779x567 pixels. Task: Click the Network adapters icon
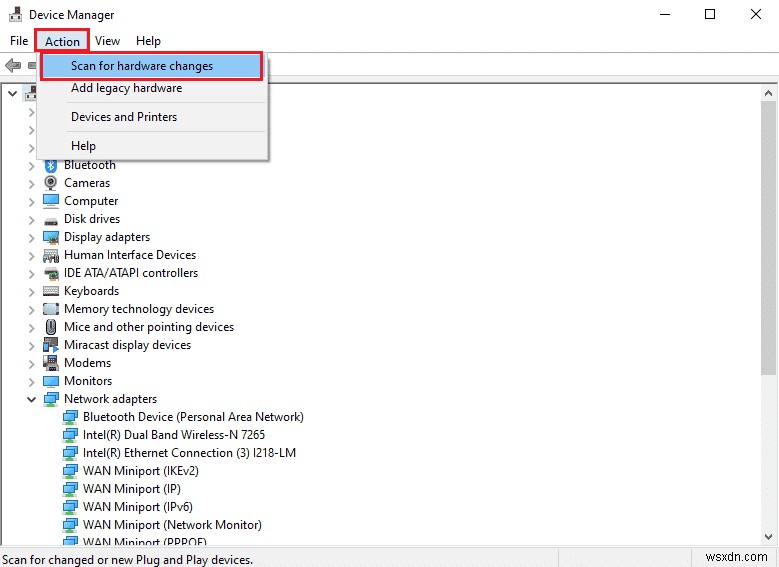[x=51, y=399]
